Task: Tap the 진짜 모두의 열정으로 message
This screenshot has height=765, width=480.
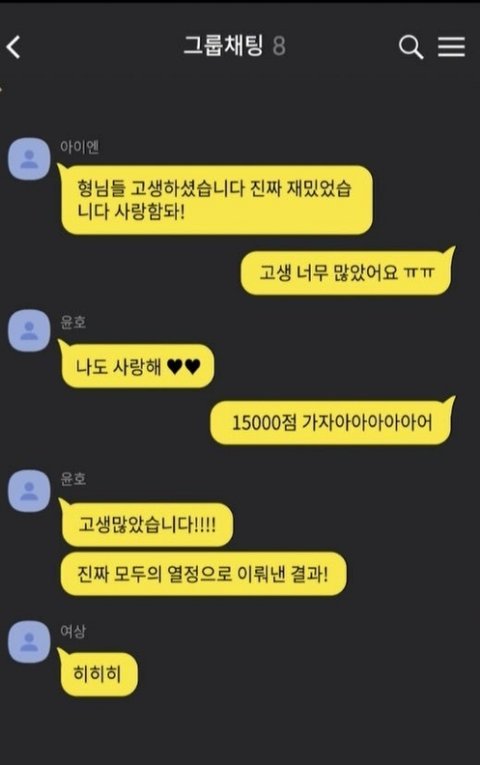Action: click(x=203, y=573)
